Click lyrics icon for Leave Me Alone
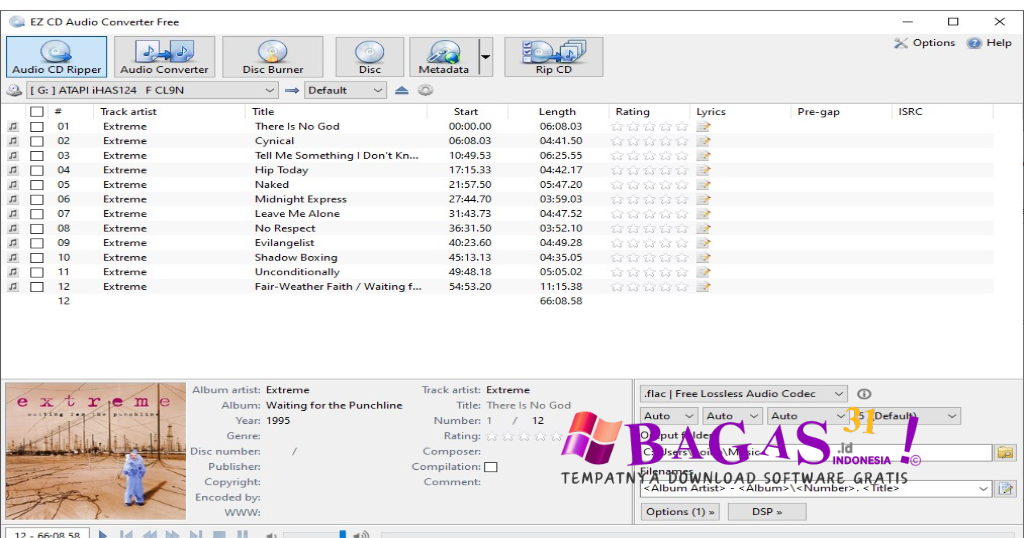The width and height of the screenshot is (1024, 538). (703, 214)
